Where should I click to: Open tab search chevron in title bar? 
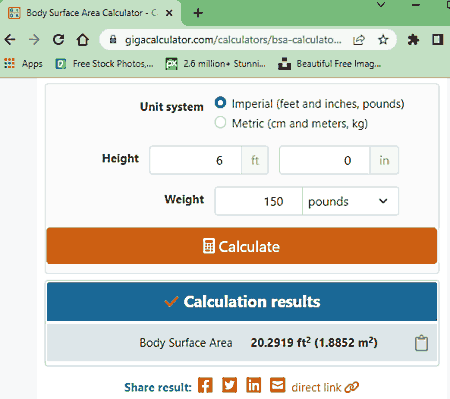pyautogui.click(x=381, y=5)
